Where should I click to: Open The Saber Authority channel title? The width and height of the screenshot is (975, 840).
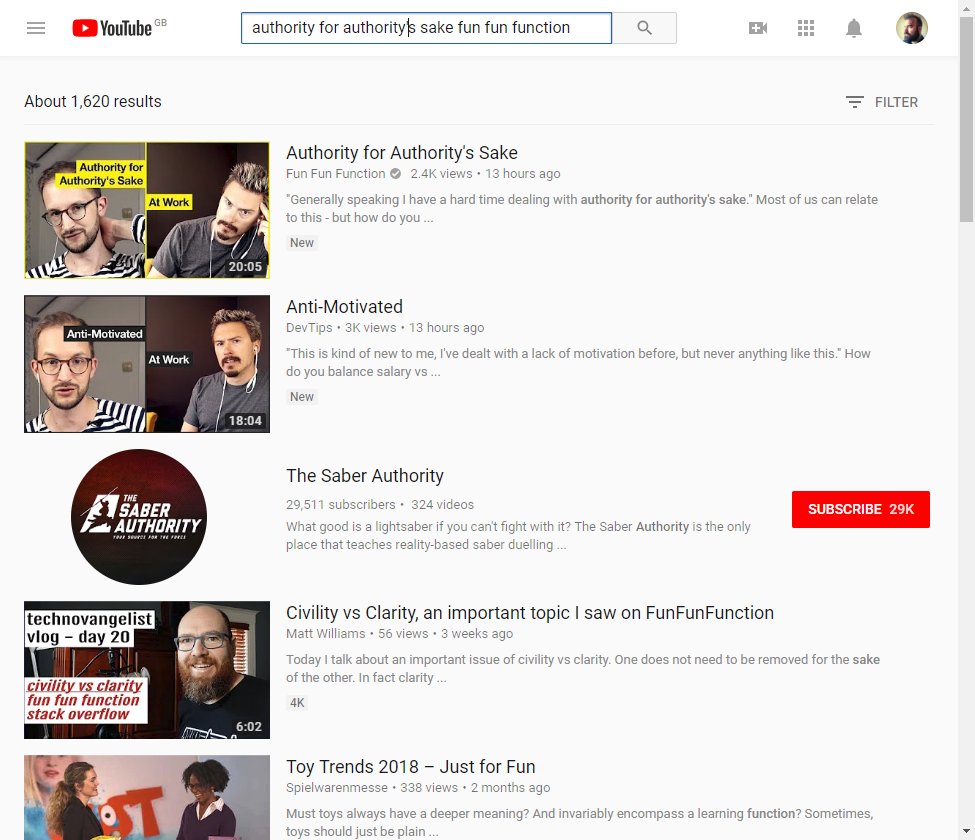365,476
